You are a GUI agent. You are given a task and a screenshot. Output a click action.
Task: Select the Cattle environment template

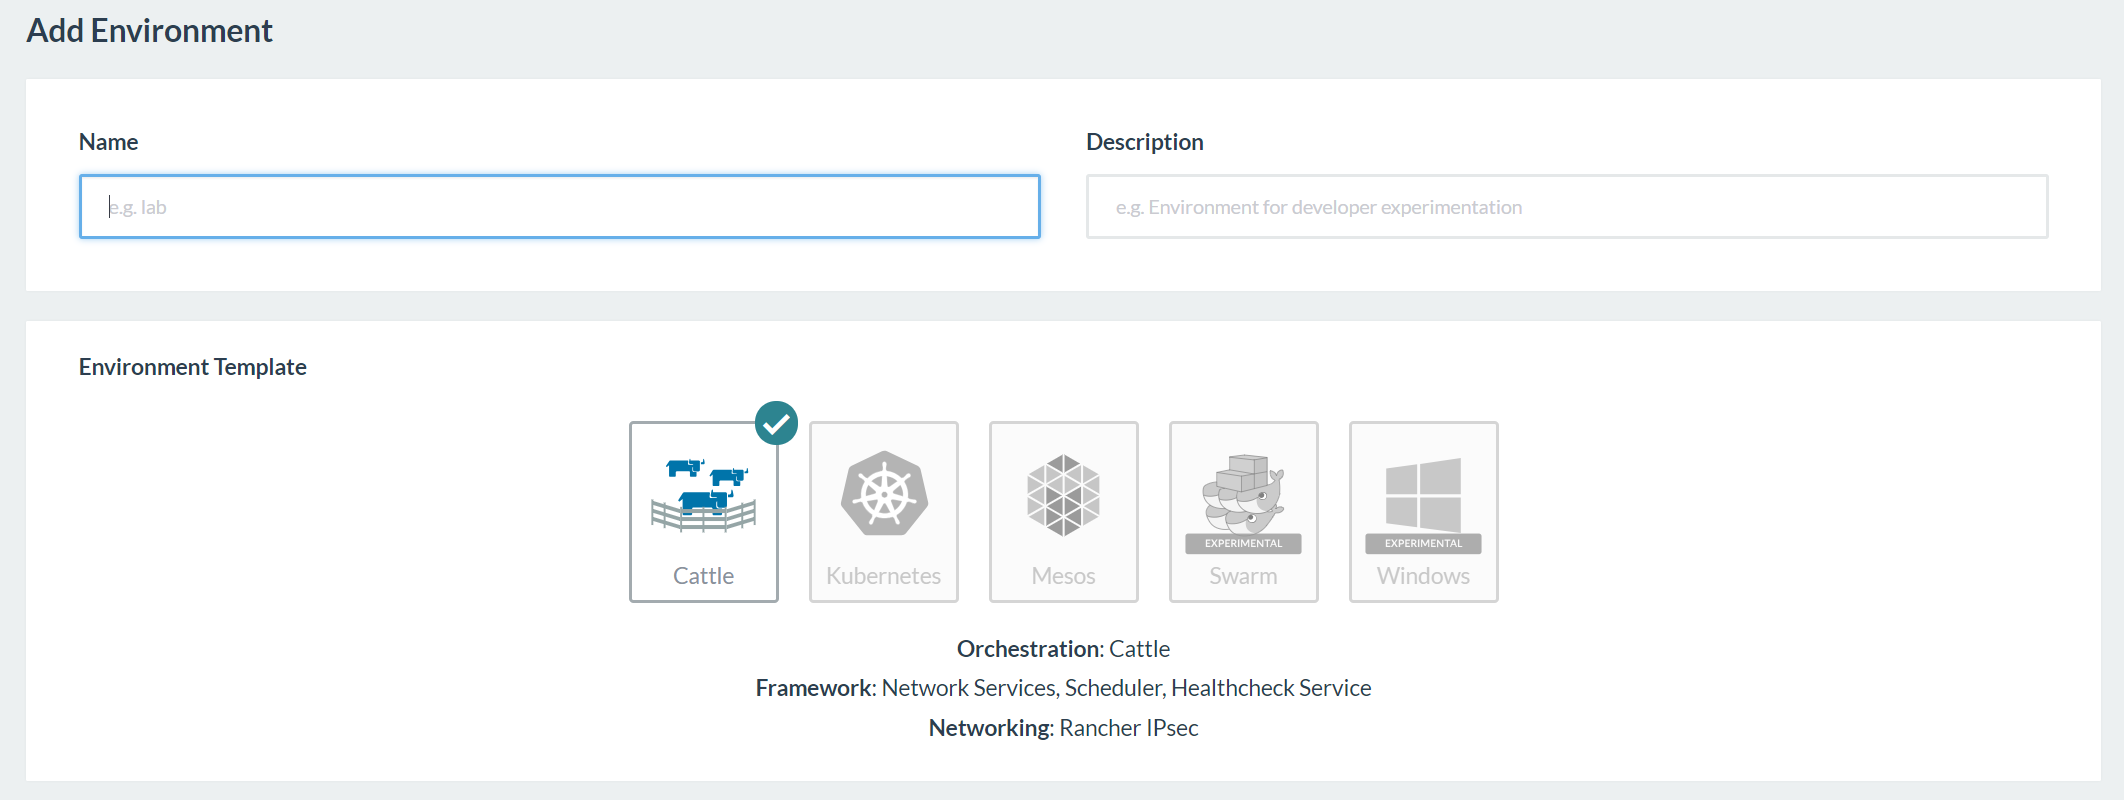coord(703,512)
